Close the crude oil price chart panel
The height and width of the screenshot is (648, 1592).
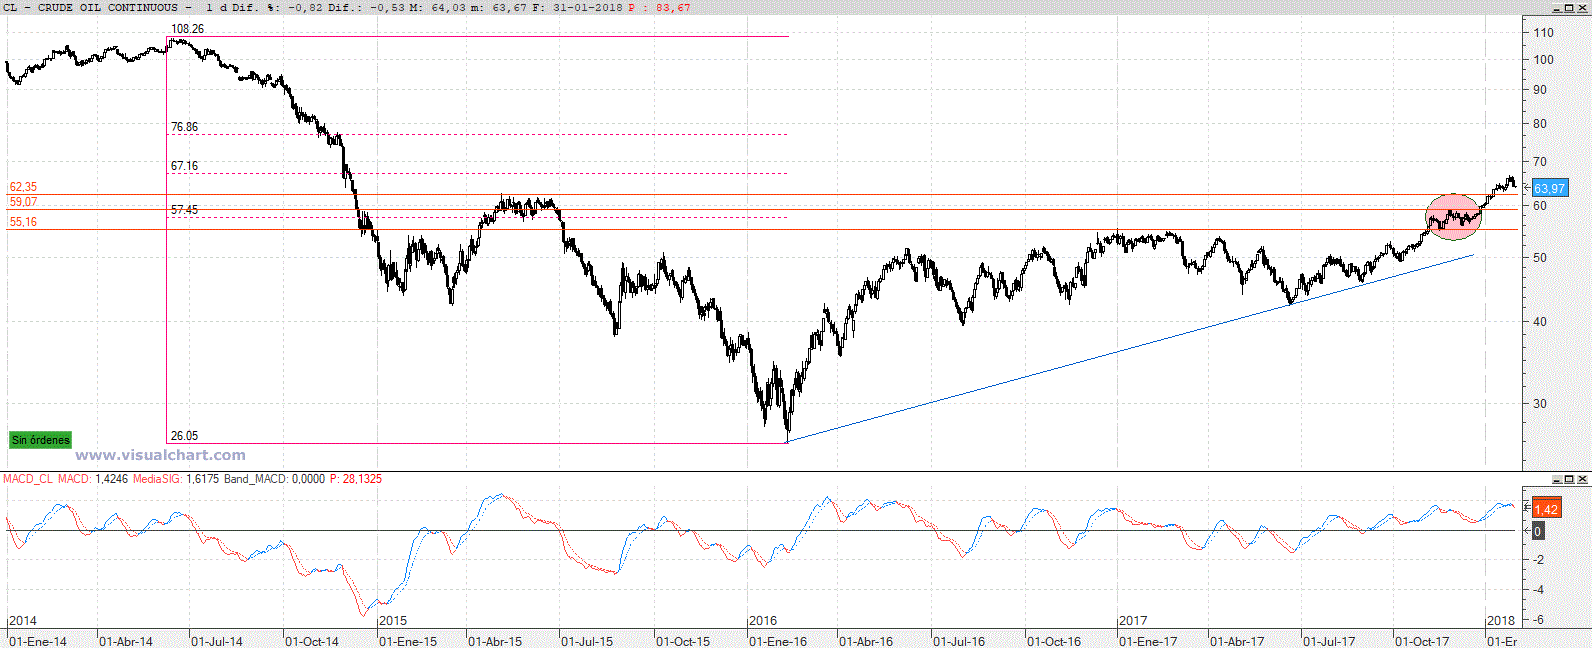point(1583,8)
